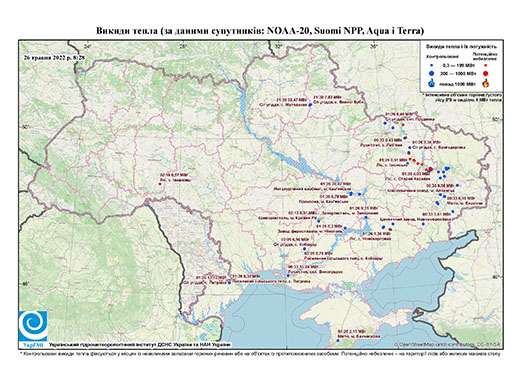Click the UkrGMI spiral logo
Viewport: 520px width, 368px height.
(33, 326)
